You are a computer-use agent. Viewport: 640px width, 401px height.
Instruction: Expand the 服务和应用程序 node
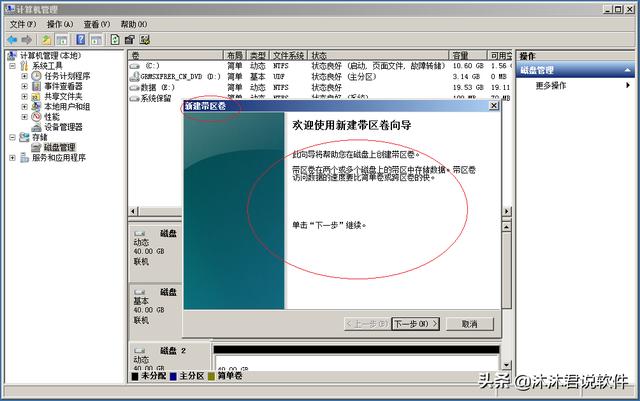pos(12,158)
